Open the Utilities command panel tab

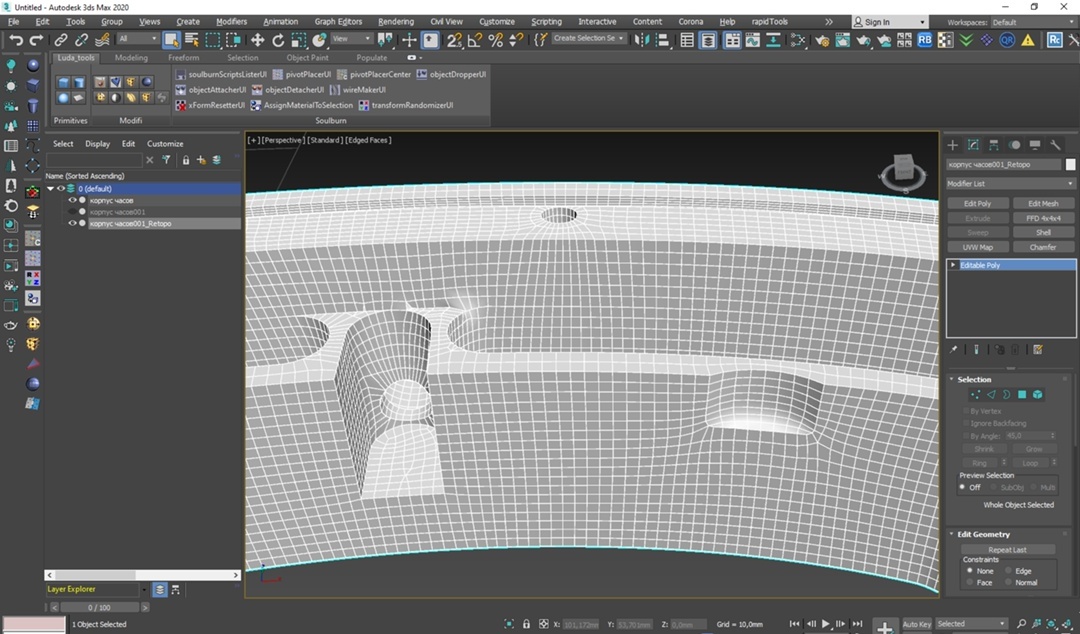click(1055, 145)
